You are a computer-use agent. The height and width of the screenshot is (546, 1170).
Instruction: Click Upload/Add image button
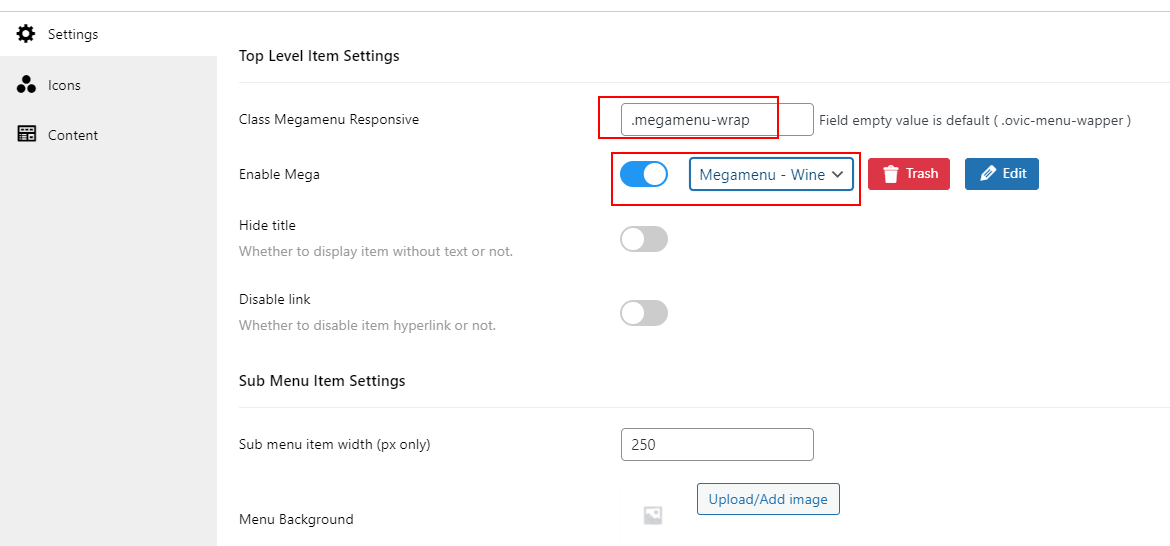point(768,499)
